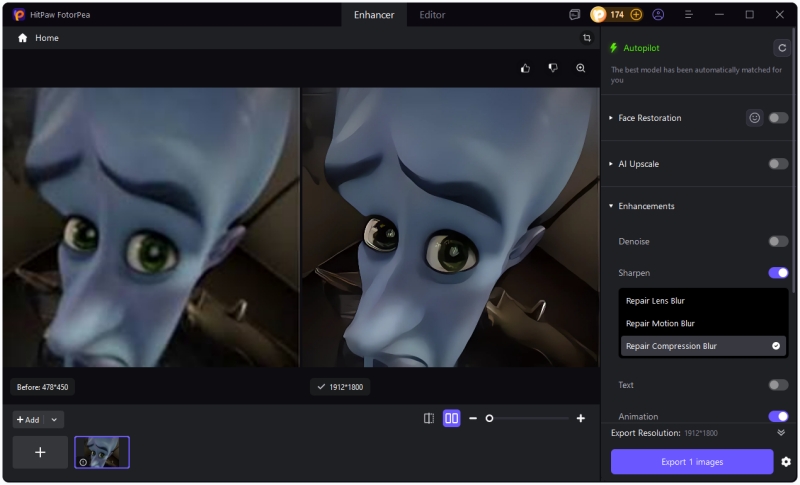The image size is (800, 485).
Task: Click the Denoise label
Action: point(634,242)
